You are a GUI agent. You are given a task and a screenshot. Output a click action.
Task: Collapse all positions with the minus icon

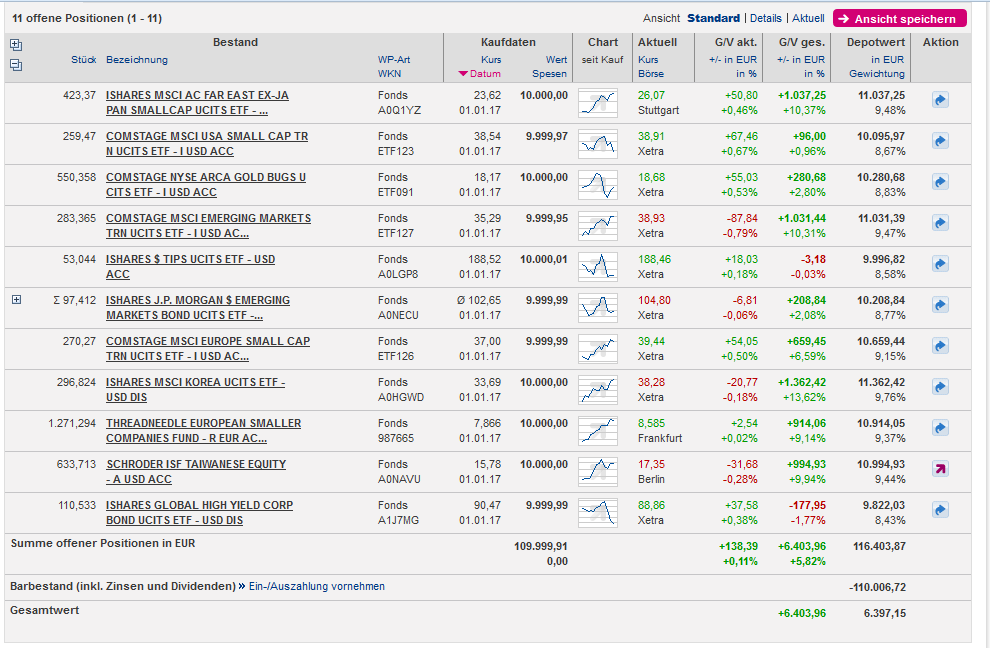[x=15, y=65]
